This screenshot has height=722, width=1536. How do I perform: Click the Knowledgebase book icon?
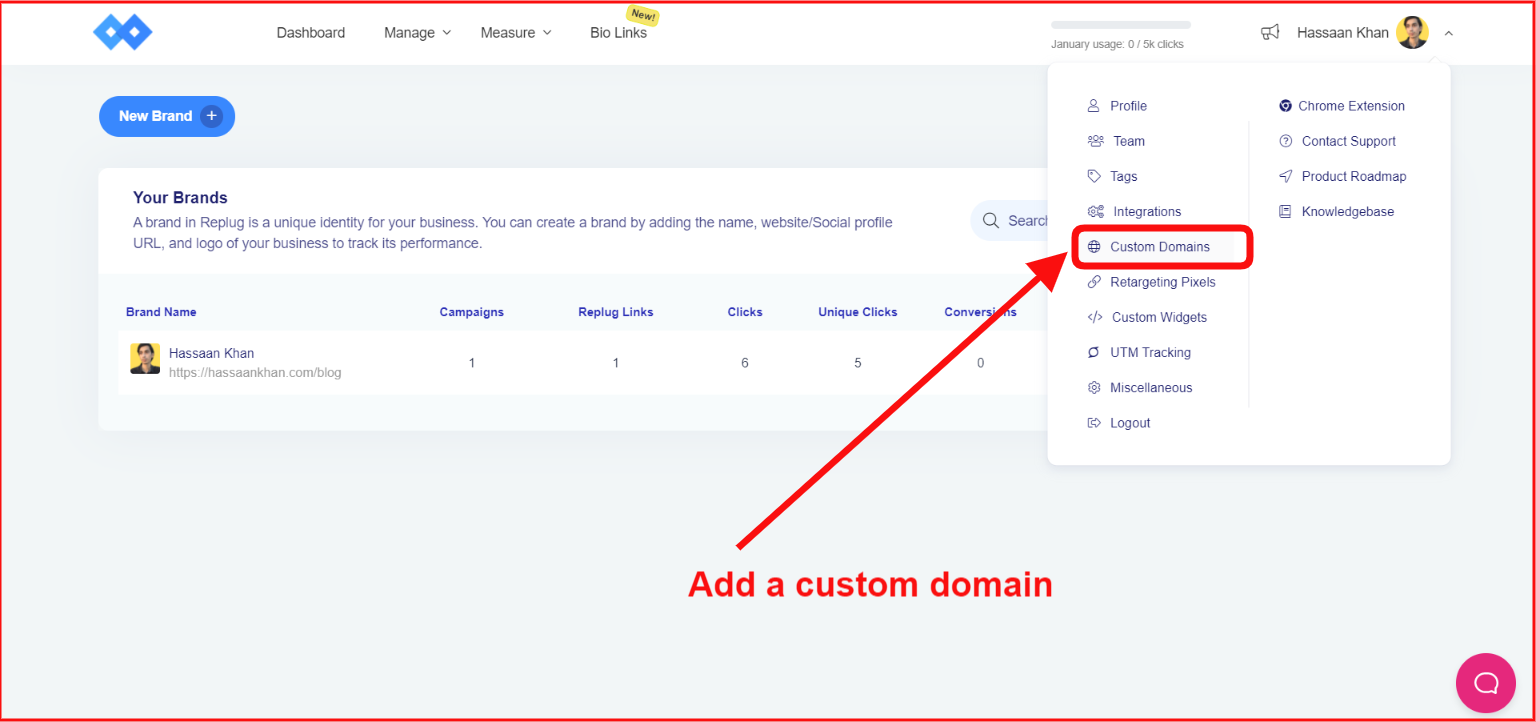[x=1285, y=212]
